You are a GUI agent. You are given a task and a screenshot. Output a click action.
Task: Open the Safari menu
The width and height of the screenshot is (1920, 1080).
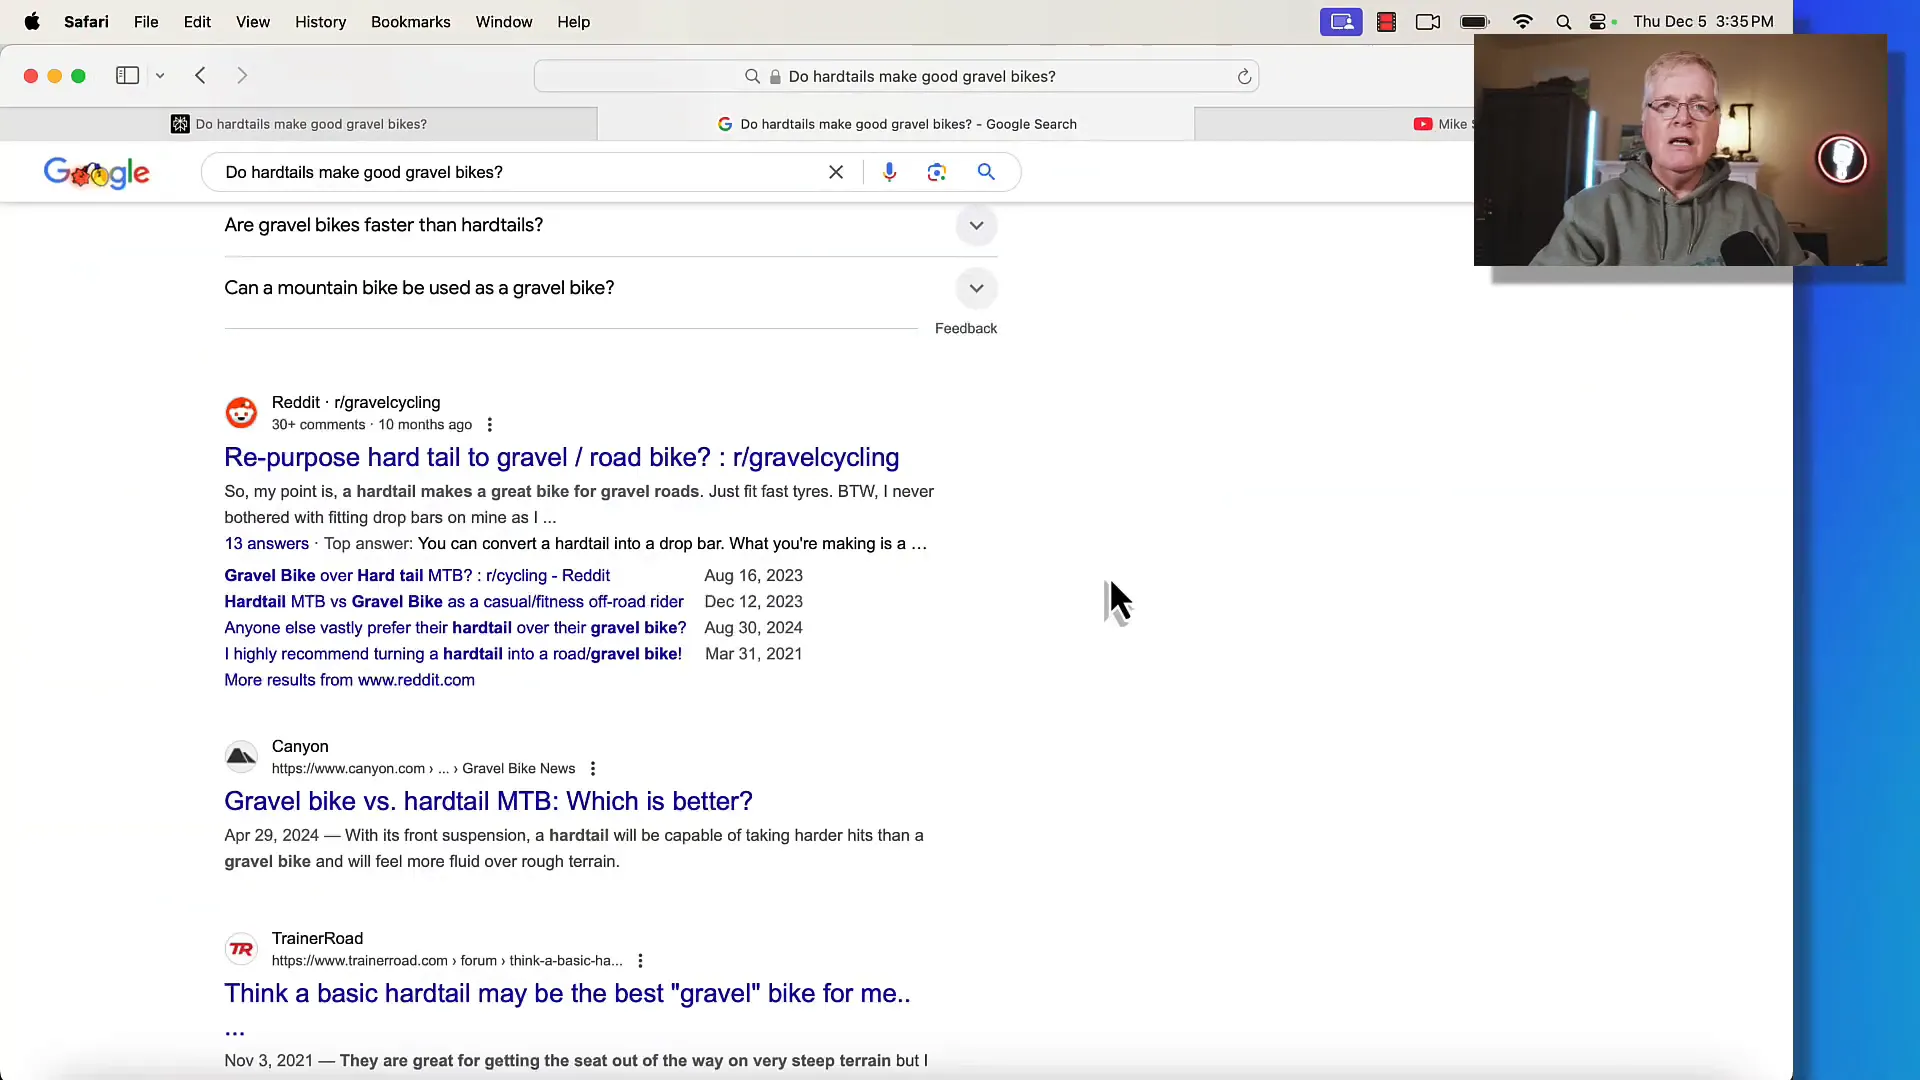pyautogui.click(x=86, y=21)
